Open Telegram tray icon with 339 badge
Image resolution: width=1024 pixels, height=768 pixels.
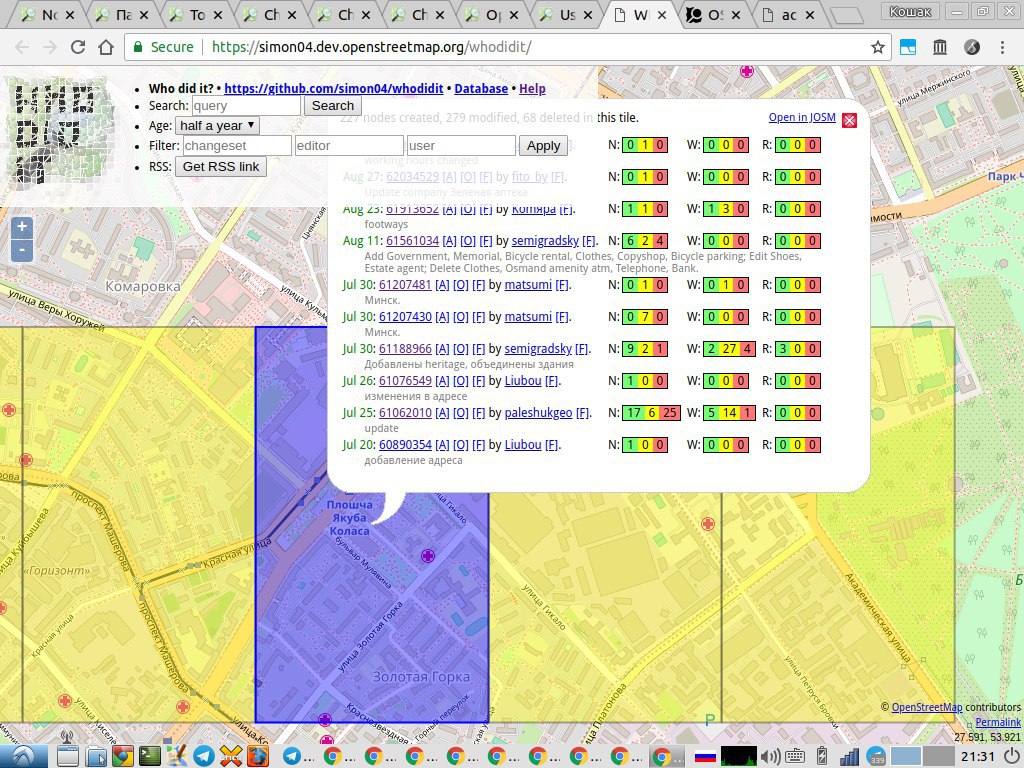[x=876, y=757]
